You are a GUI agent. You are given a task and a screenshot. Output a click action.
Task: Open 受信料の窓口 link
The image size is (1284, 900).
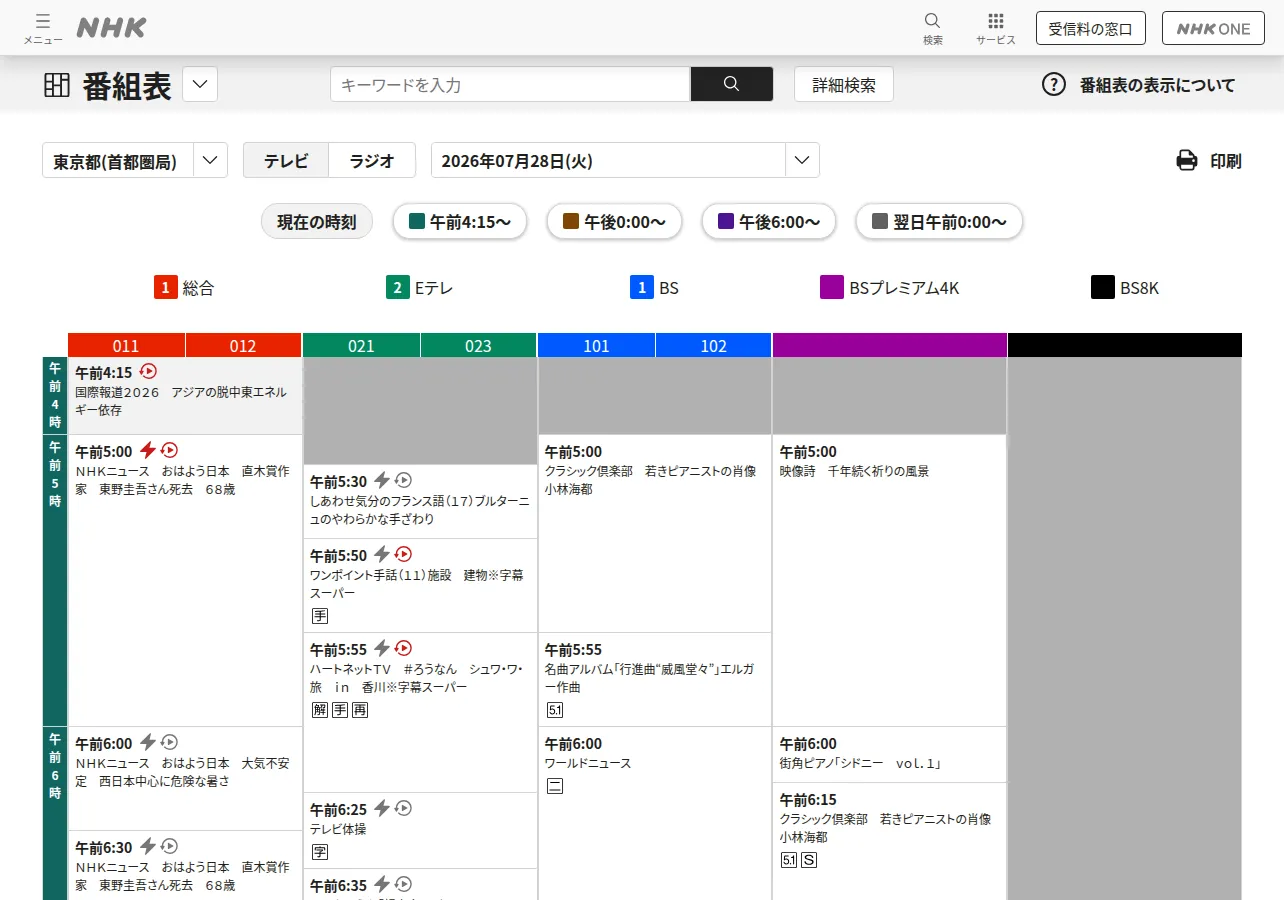pos(1090,28)
